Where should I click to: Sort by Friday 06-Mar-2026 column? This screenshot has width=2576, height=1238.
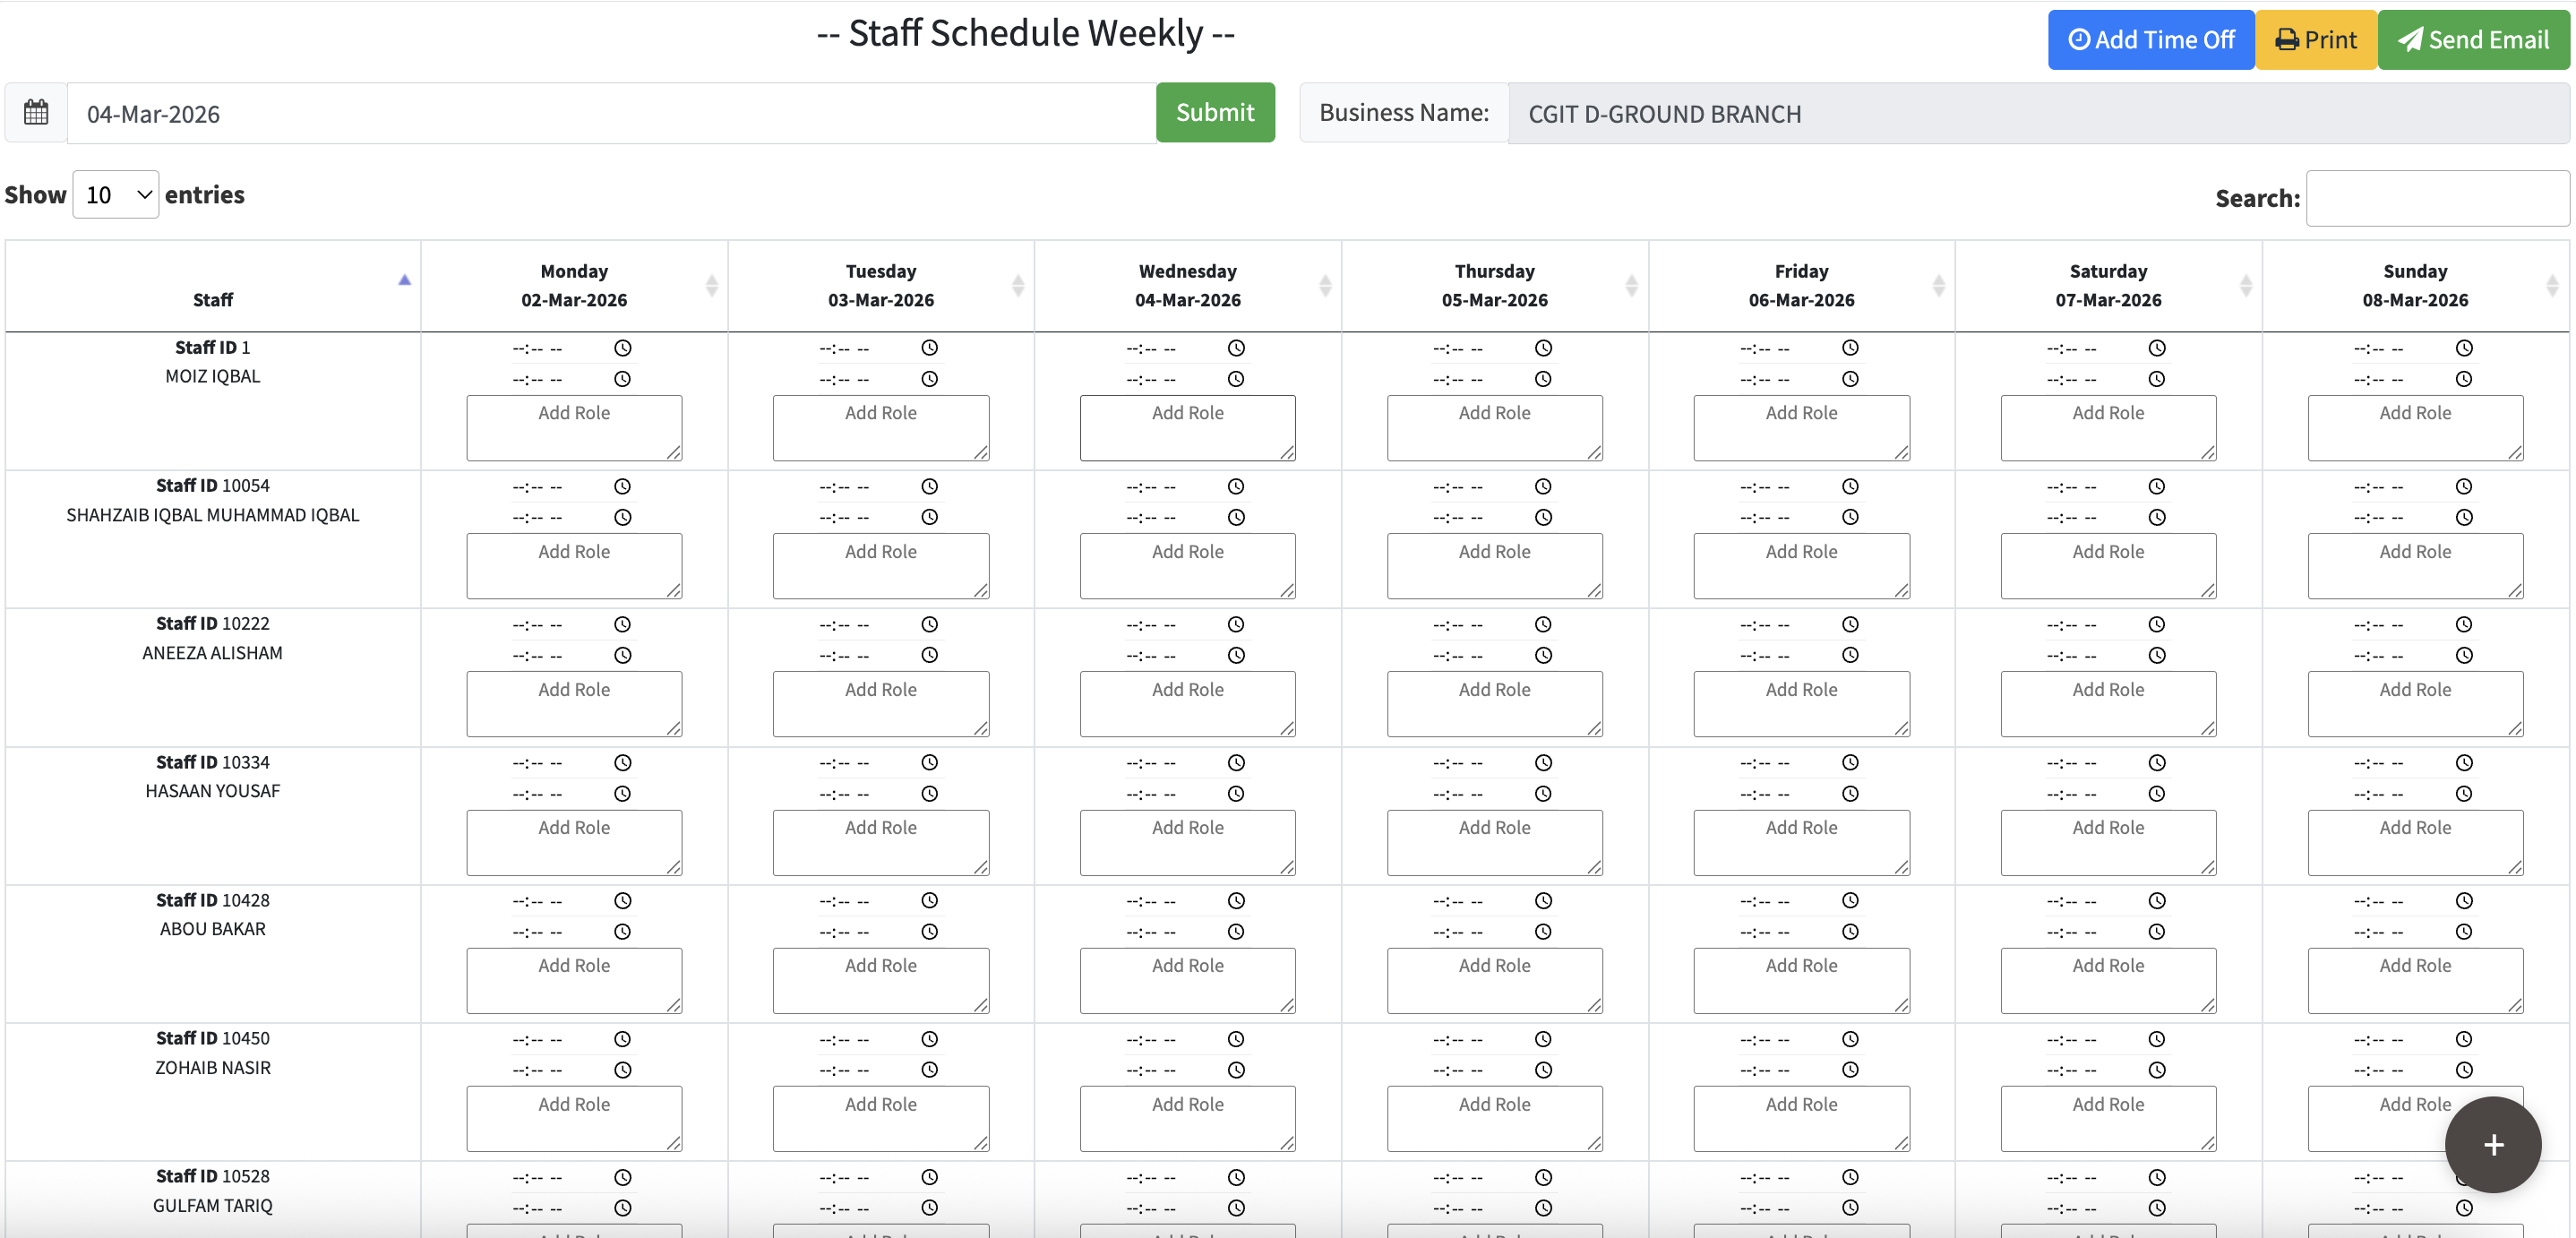[x=1801, y=286]
